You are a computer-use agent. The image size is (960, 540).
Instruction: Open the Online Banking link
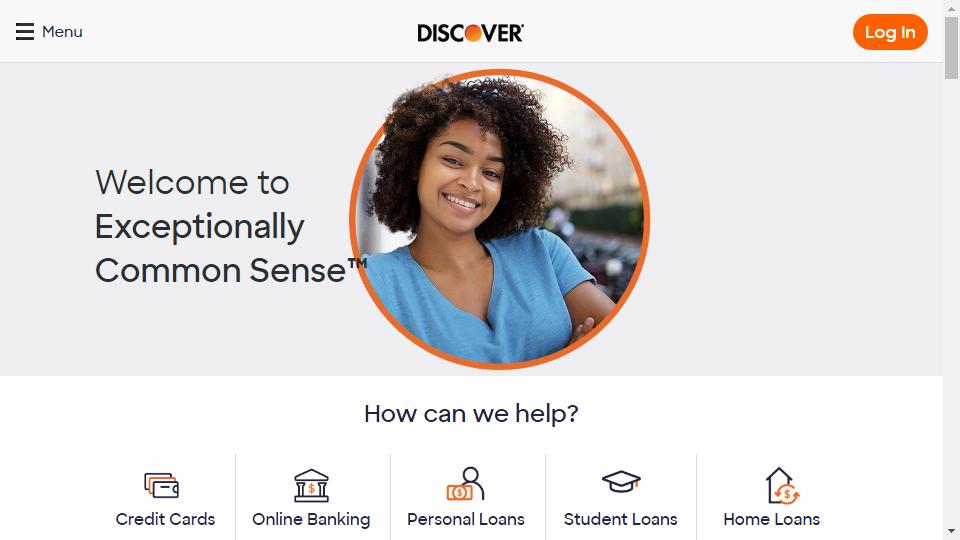point(311,519)
